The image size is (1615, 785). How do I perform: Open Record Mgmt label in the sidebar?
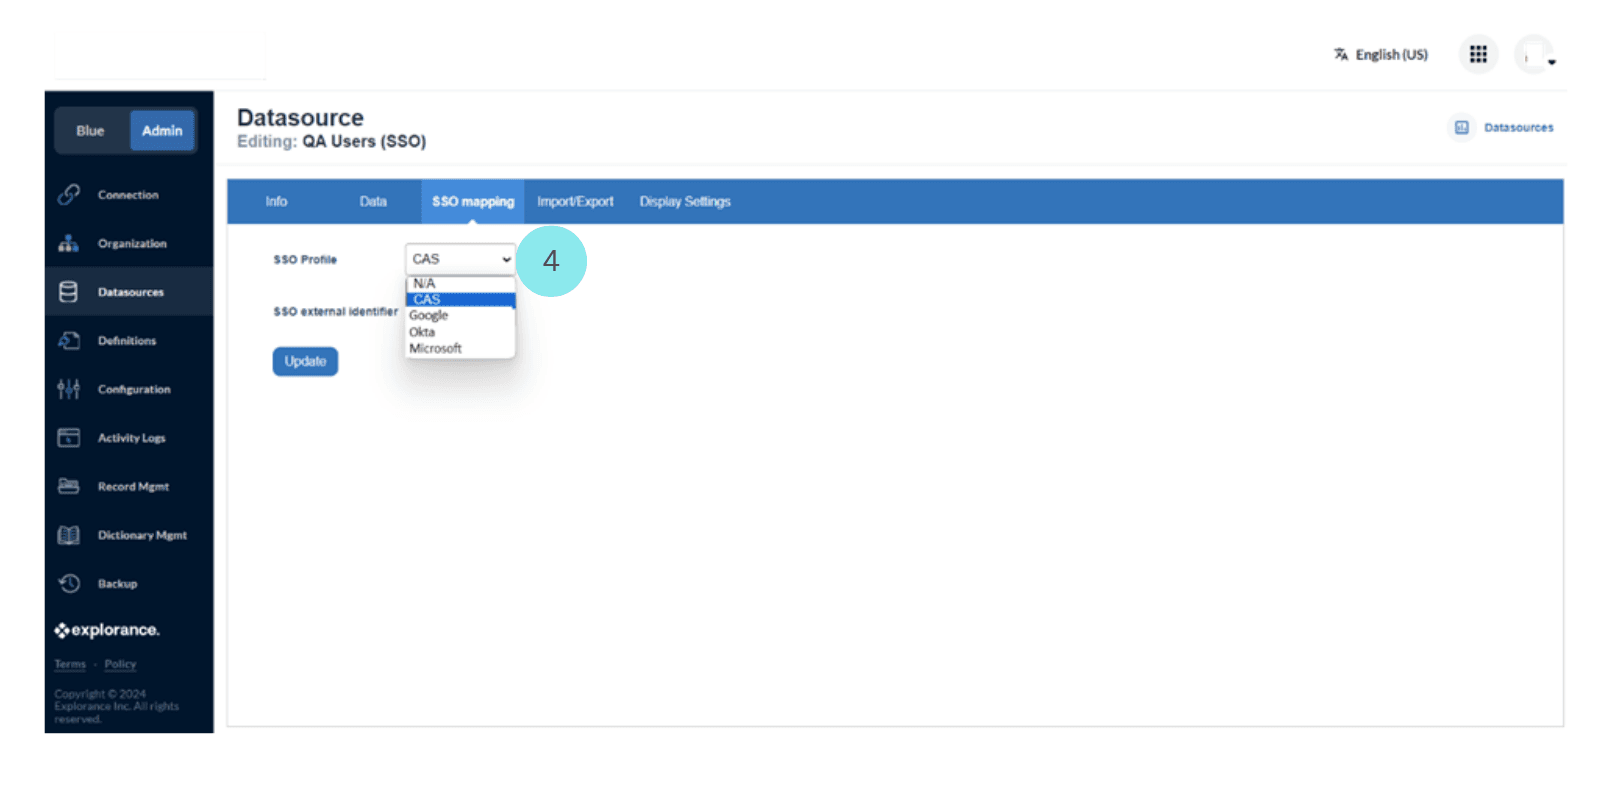pos(133,486)
